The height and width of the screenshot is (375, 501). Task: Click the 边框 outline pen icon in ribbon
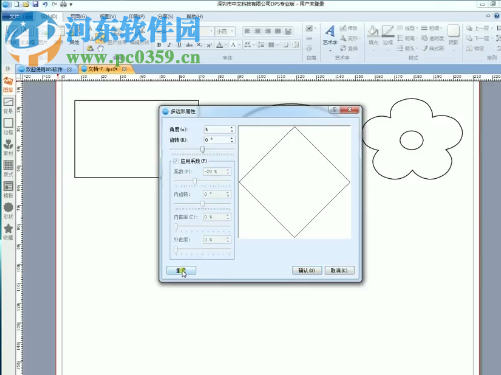click(388, 32)
